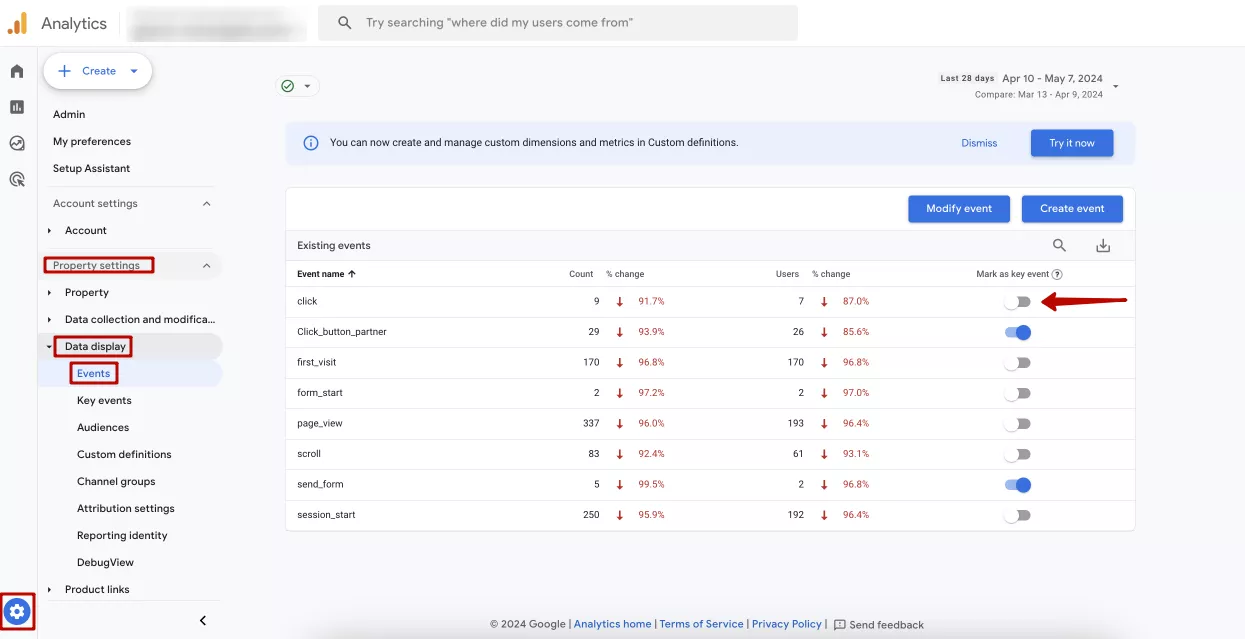The height and width of the screenshot is (639, 1245).
Task: Click the Send feedback icon in footer
Action: (840, 625)
